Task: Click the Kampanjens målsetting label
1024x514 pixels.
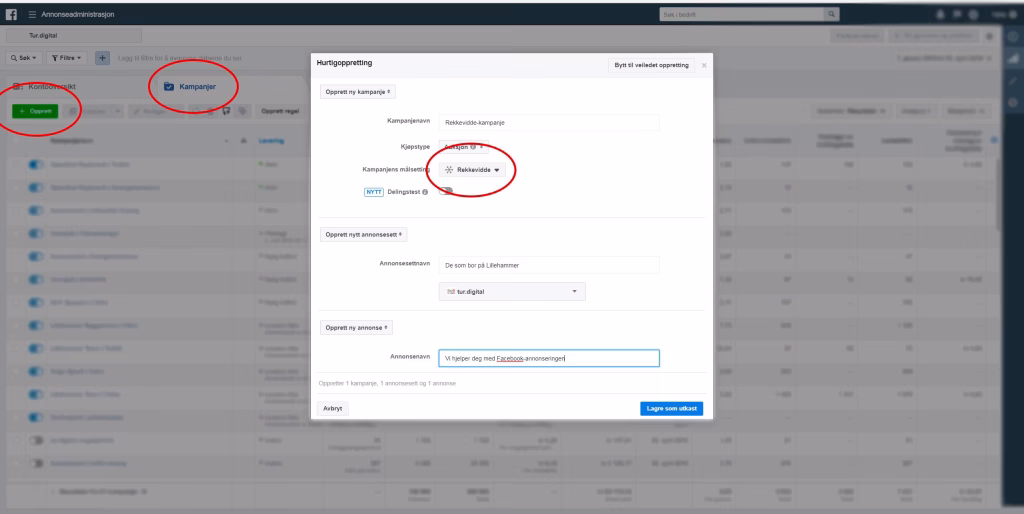Action: point(396,169)
